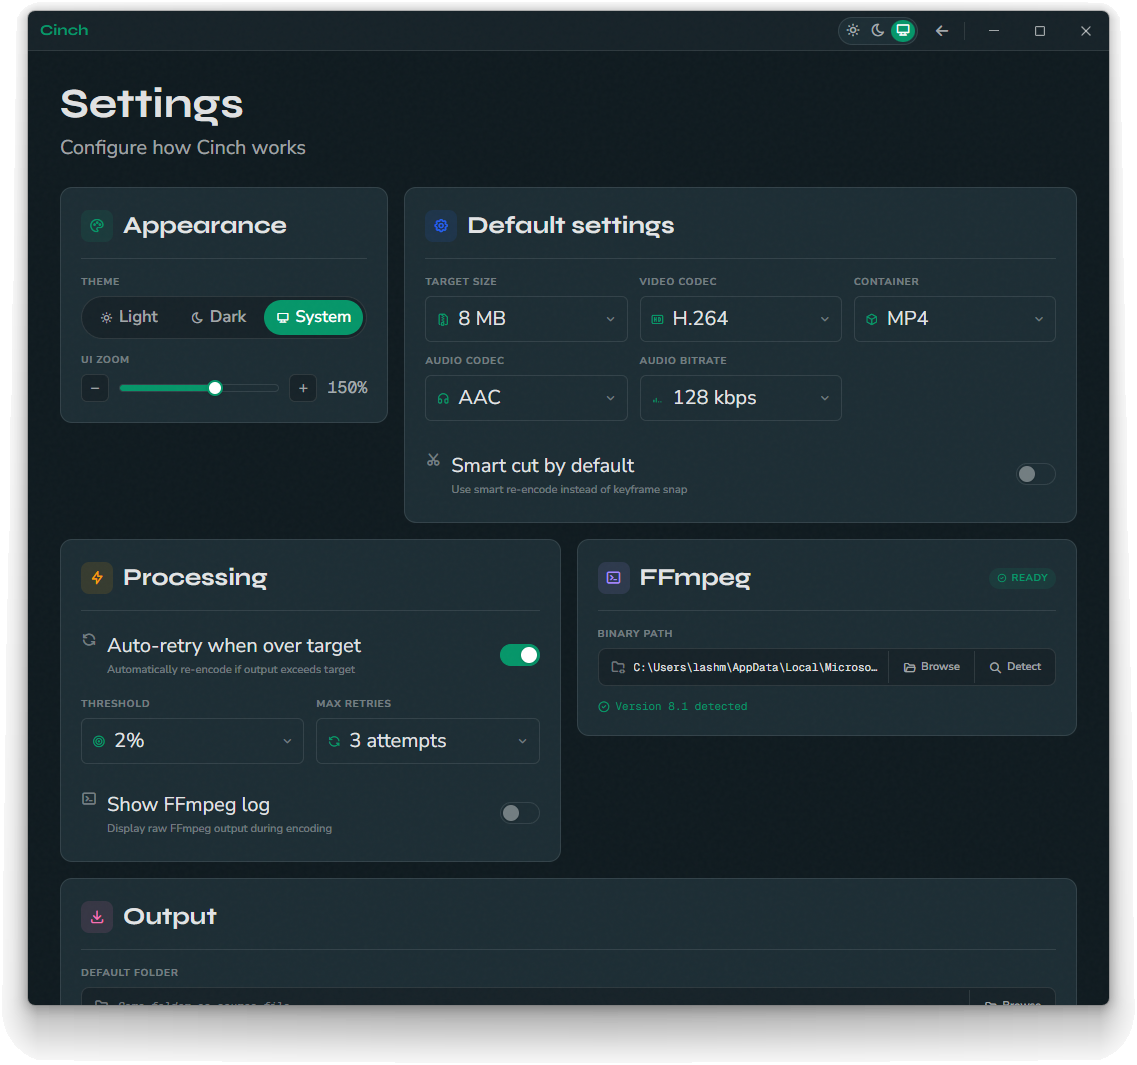Click the FFmpeg terminal icon
Screen dimensions: 1137x1065
614,578
